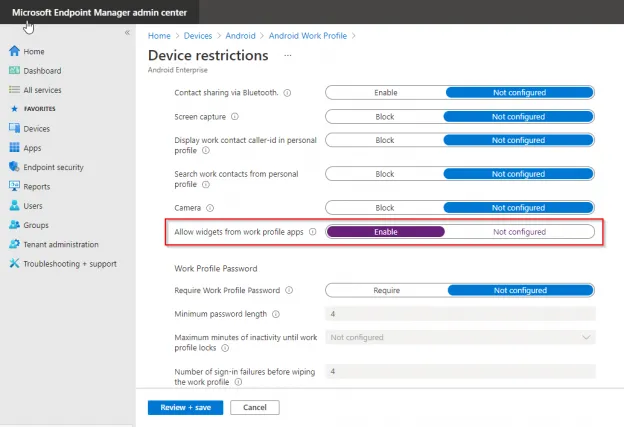Click the Home icon in sidebar

pos(14,51)
